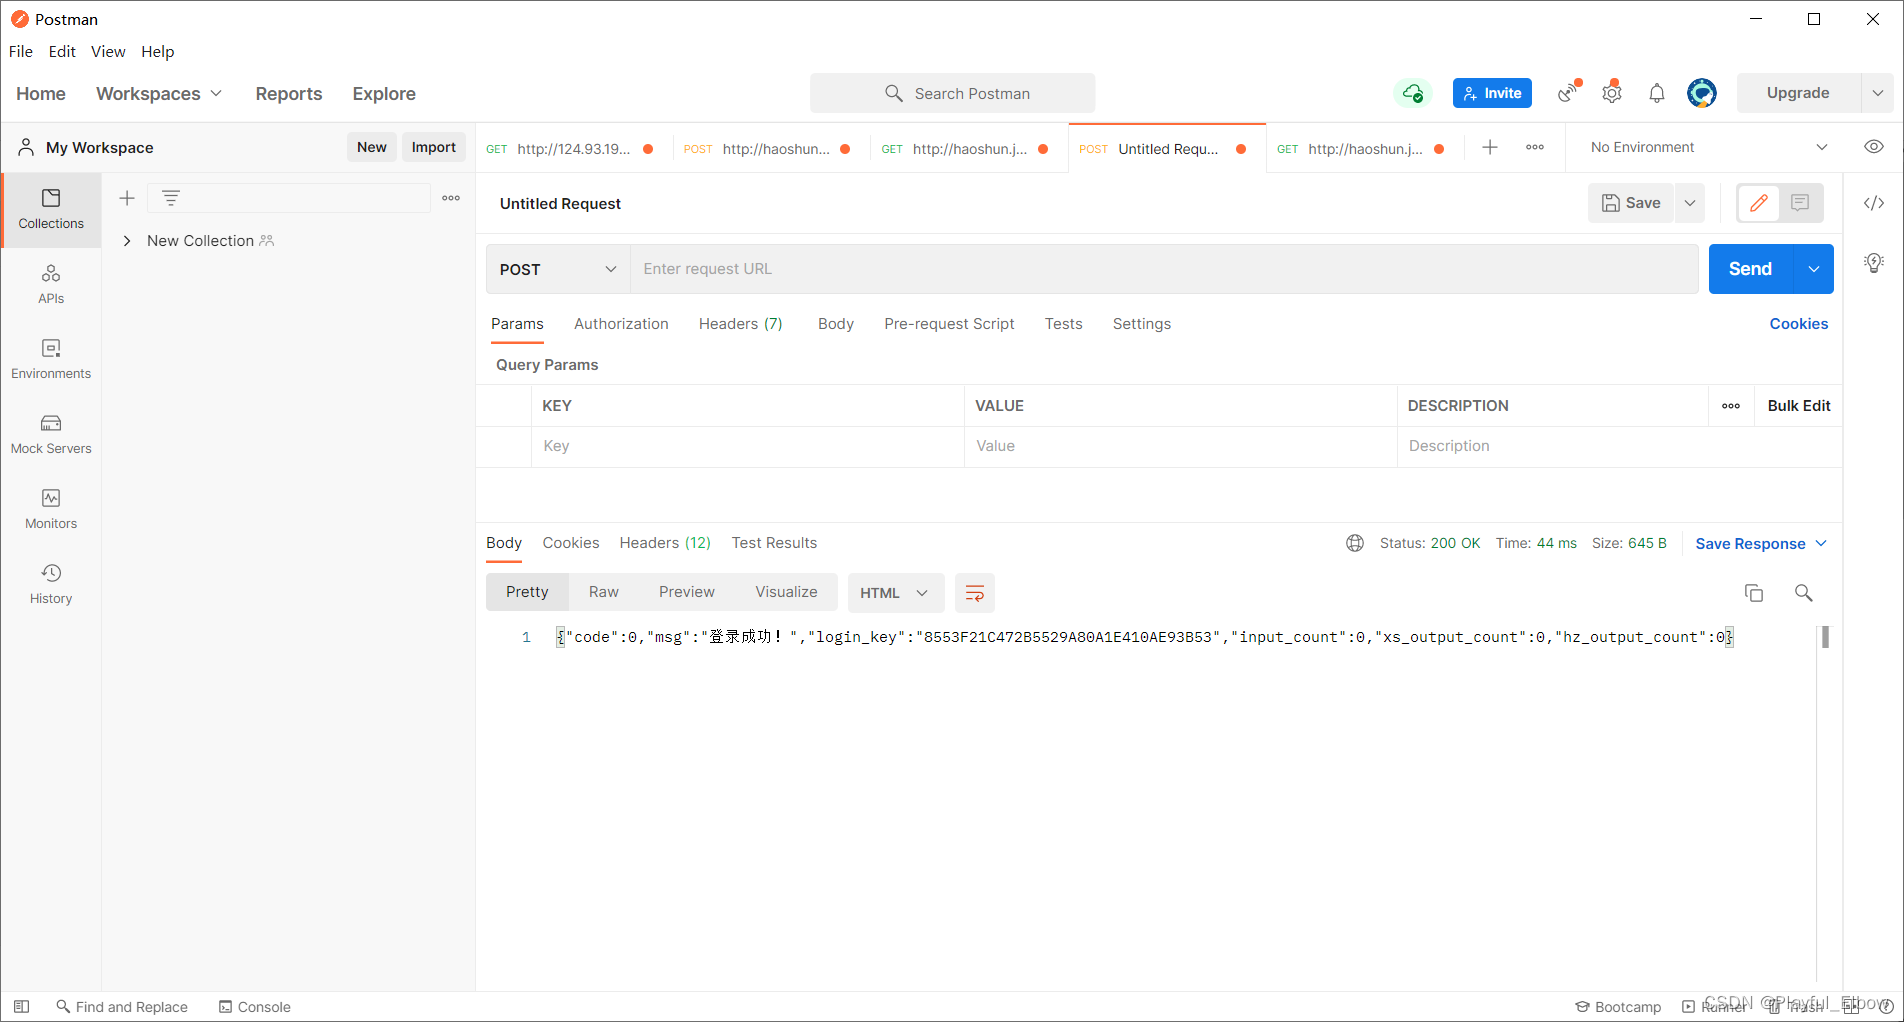The image size is (1904, 1022).
Task: Open the Monitors sidebar panel
Action: click(51, 510)
